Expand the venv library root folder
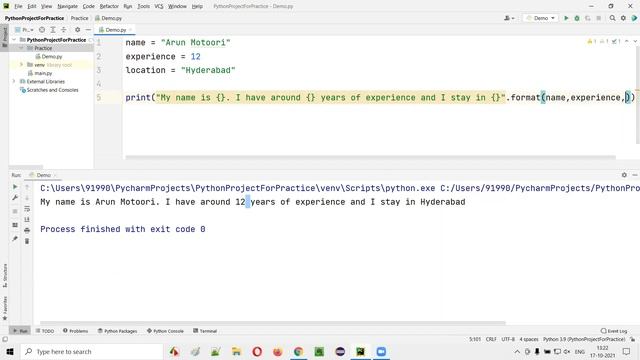This screenshot has height=360, width=640. (x=21, y=65)
